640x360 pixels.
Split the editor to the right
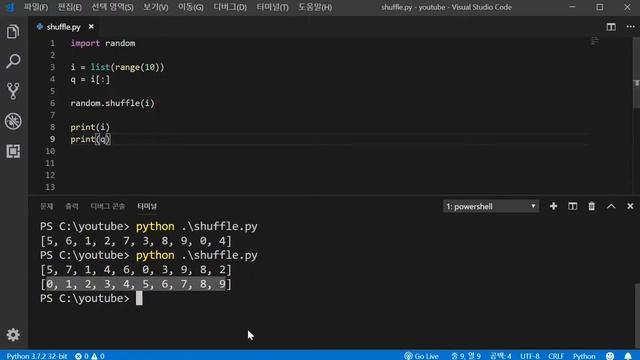(x=611, y=27)
